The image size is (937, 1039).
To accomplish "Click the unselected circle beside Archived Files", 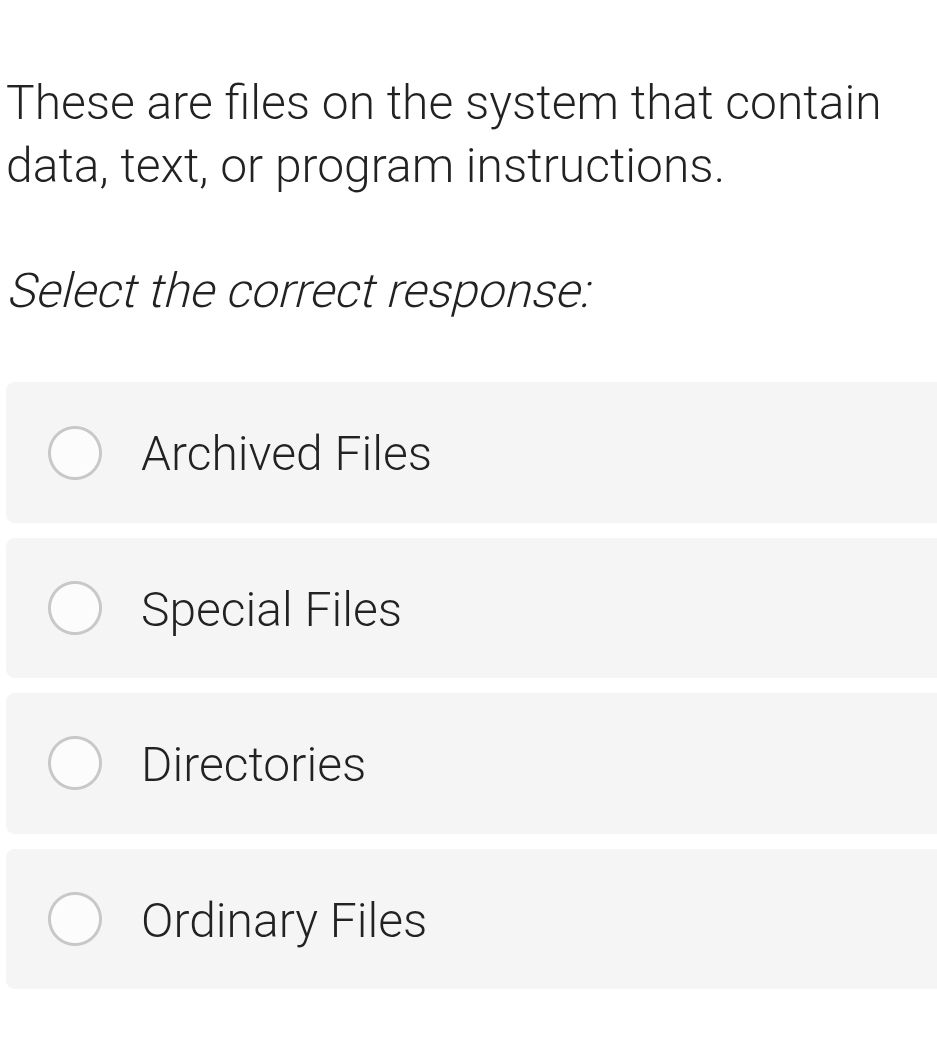I will click(x=75, y=453).
